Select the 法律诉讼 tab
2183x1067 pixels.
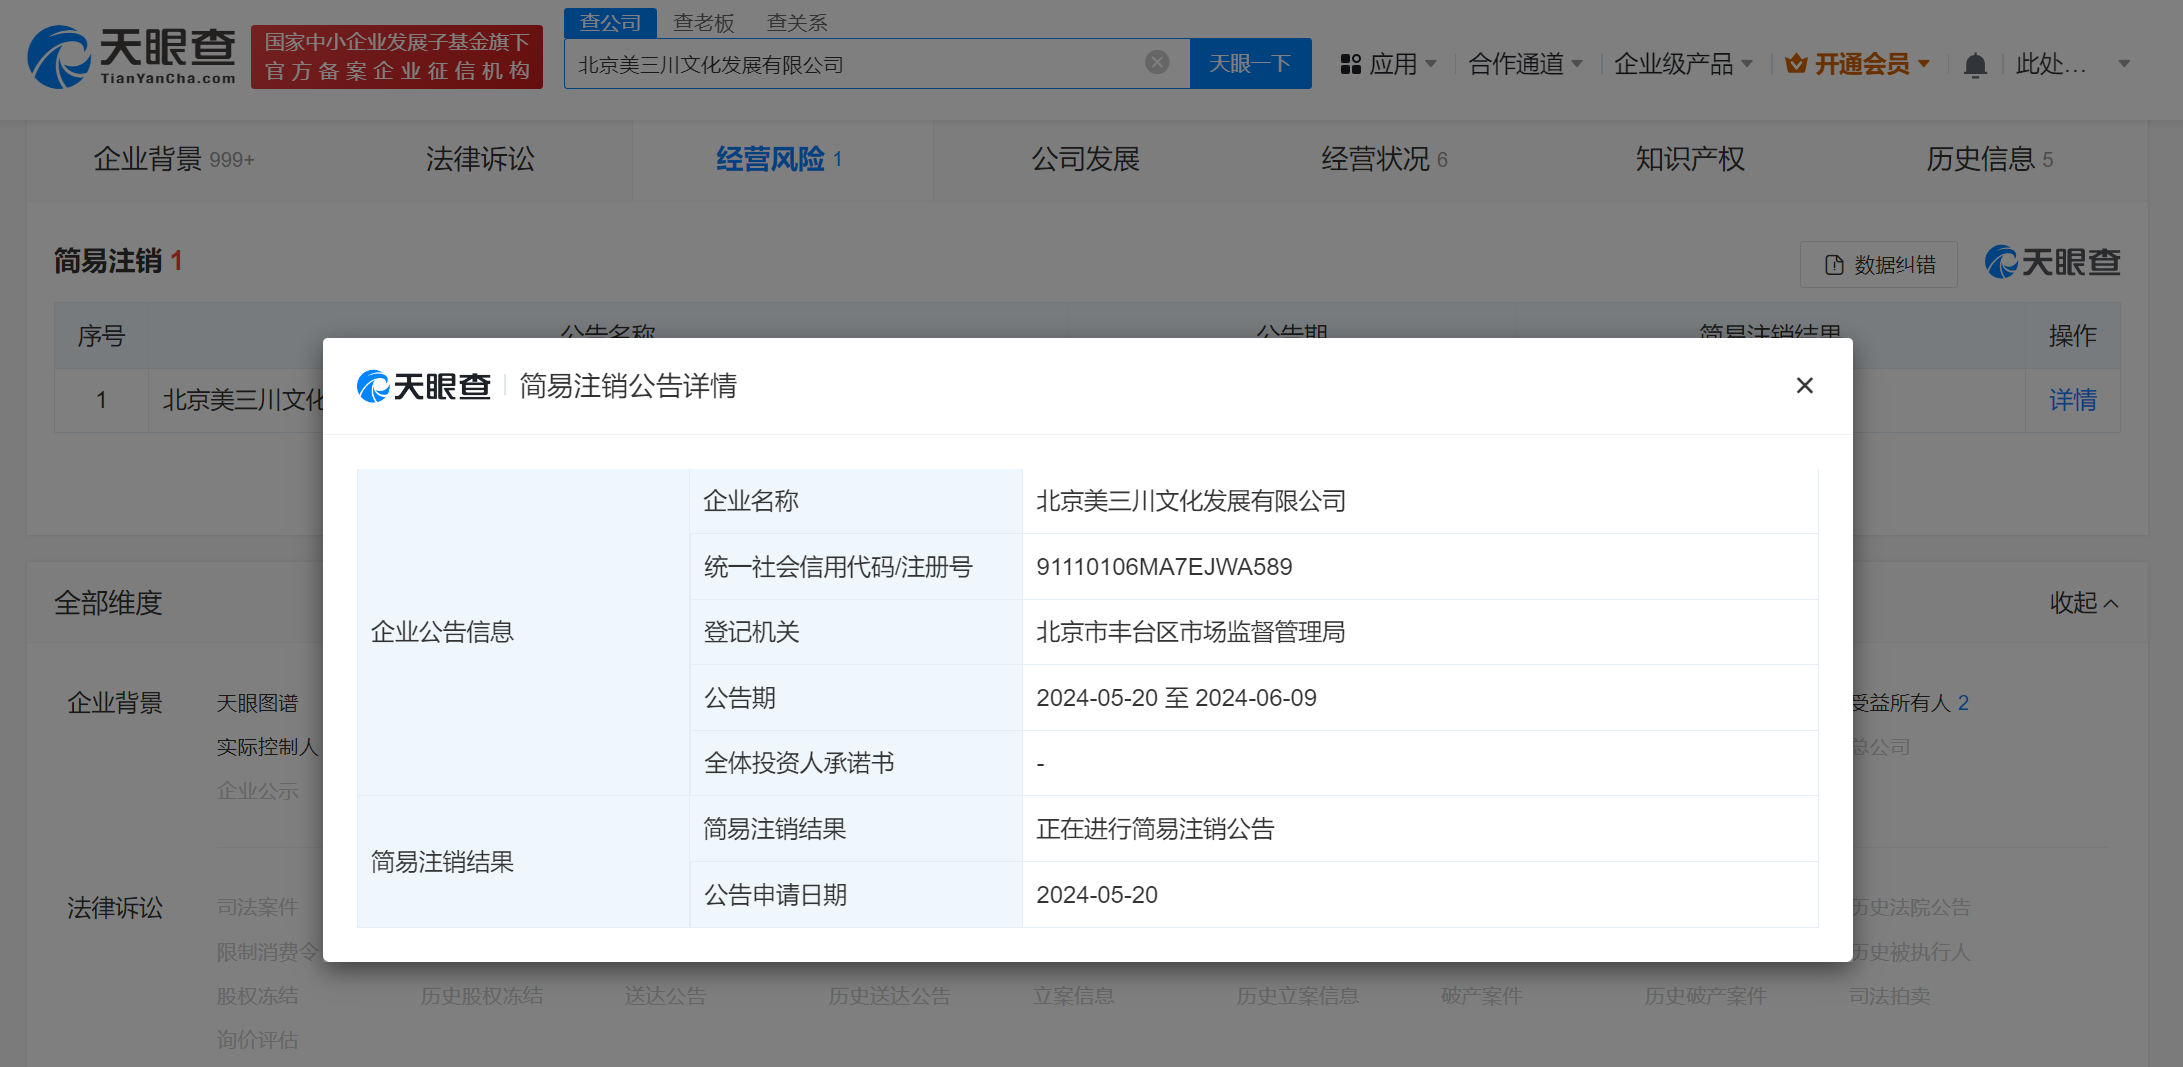pyautogui.click(x=480, y=159)
